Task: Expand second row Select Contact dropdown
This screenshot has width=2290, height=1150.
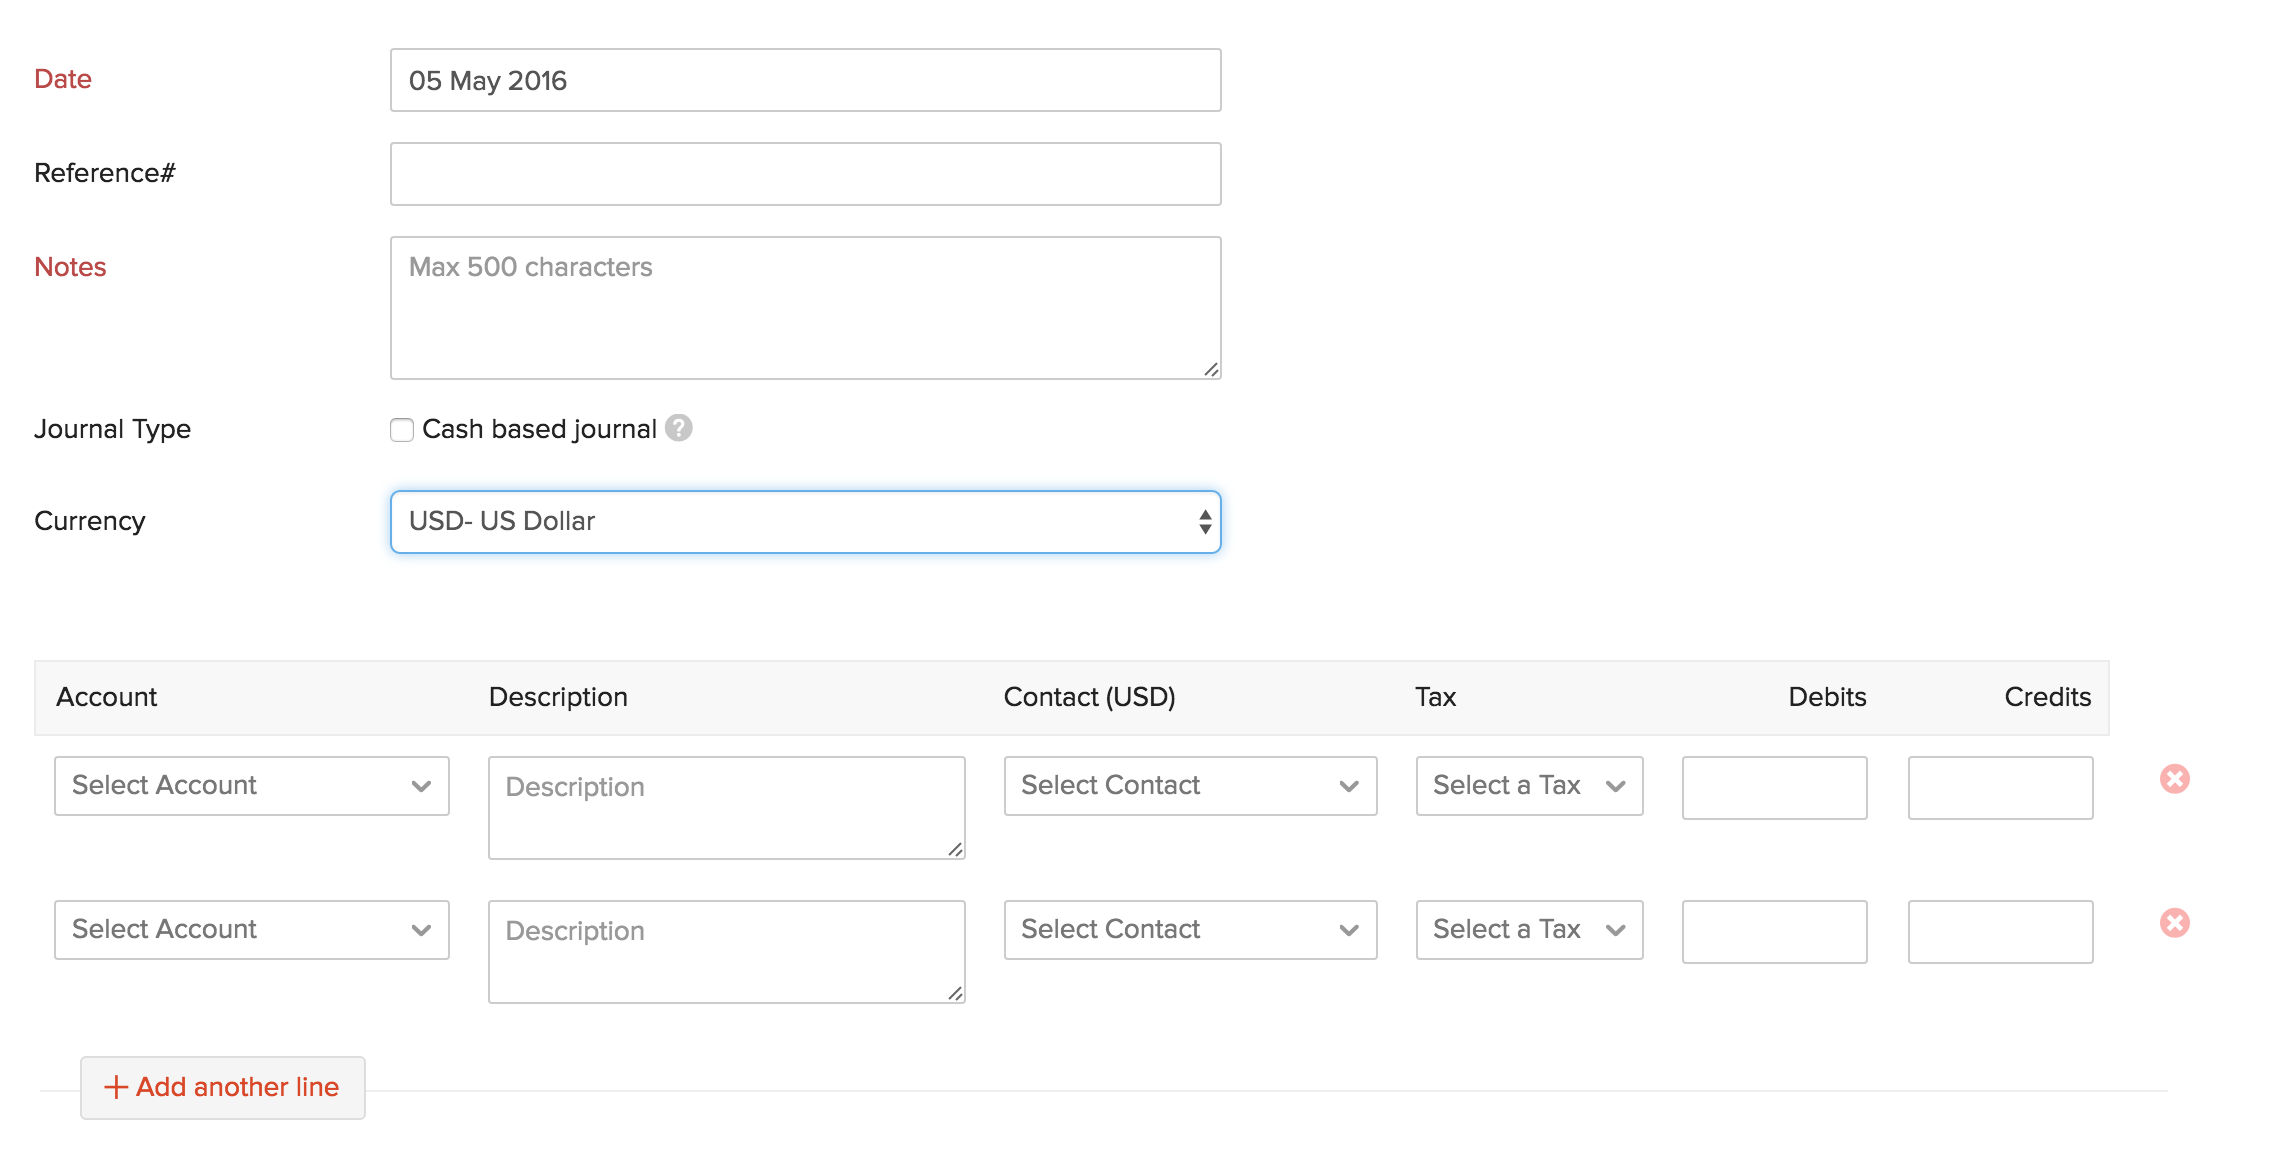Action: click(x=1190, y=930)
